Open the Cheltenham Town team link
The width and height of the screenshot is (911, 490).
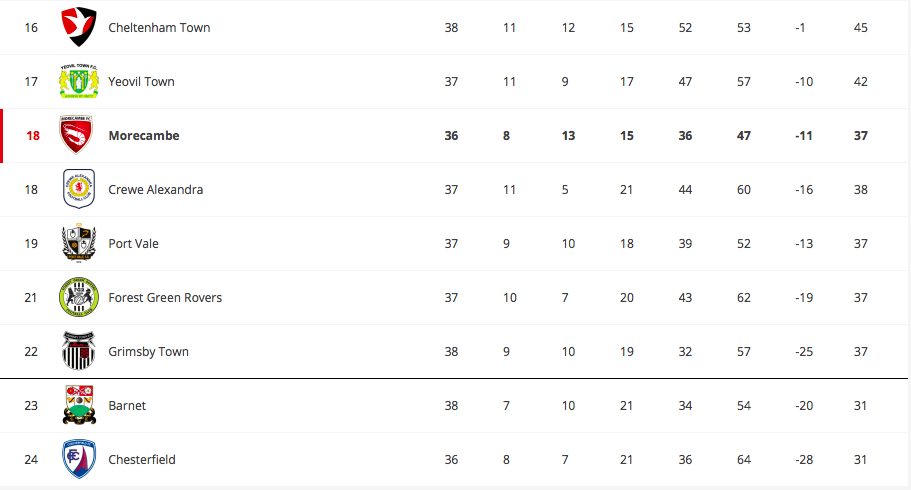pos(159,27)
